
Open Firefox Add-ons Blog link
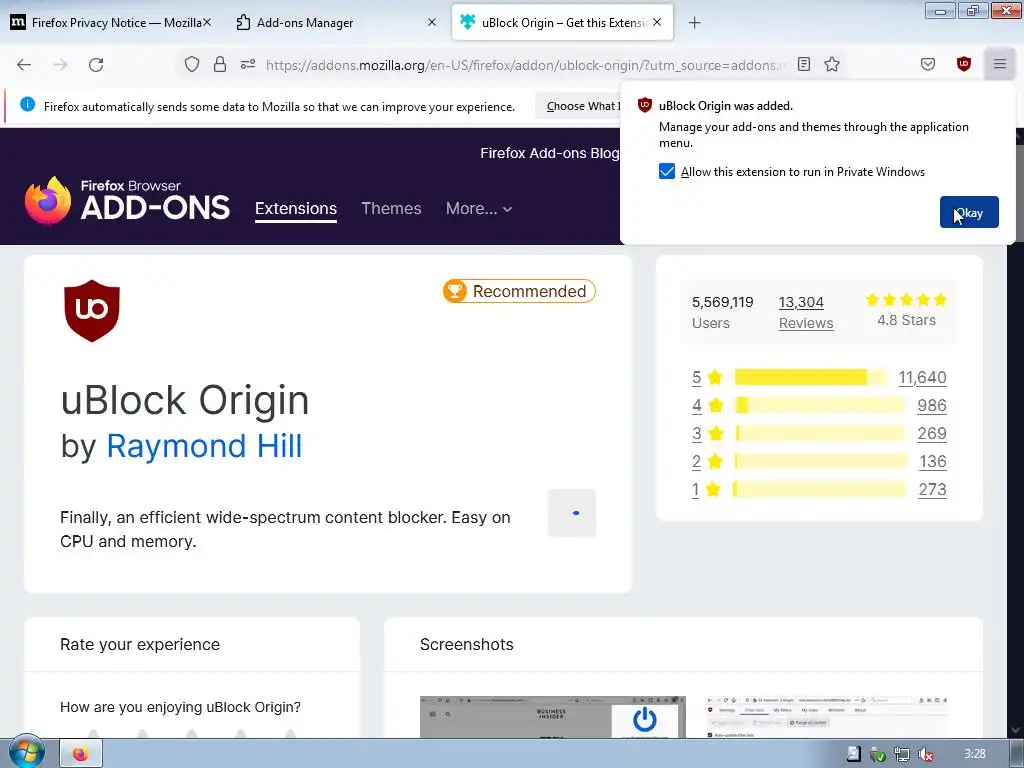tap(549, 153)
